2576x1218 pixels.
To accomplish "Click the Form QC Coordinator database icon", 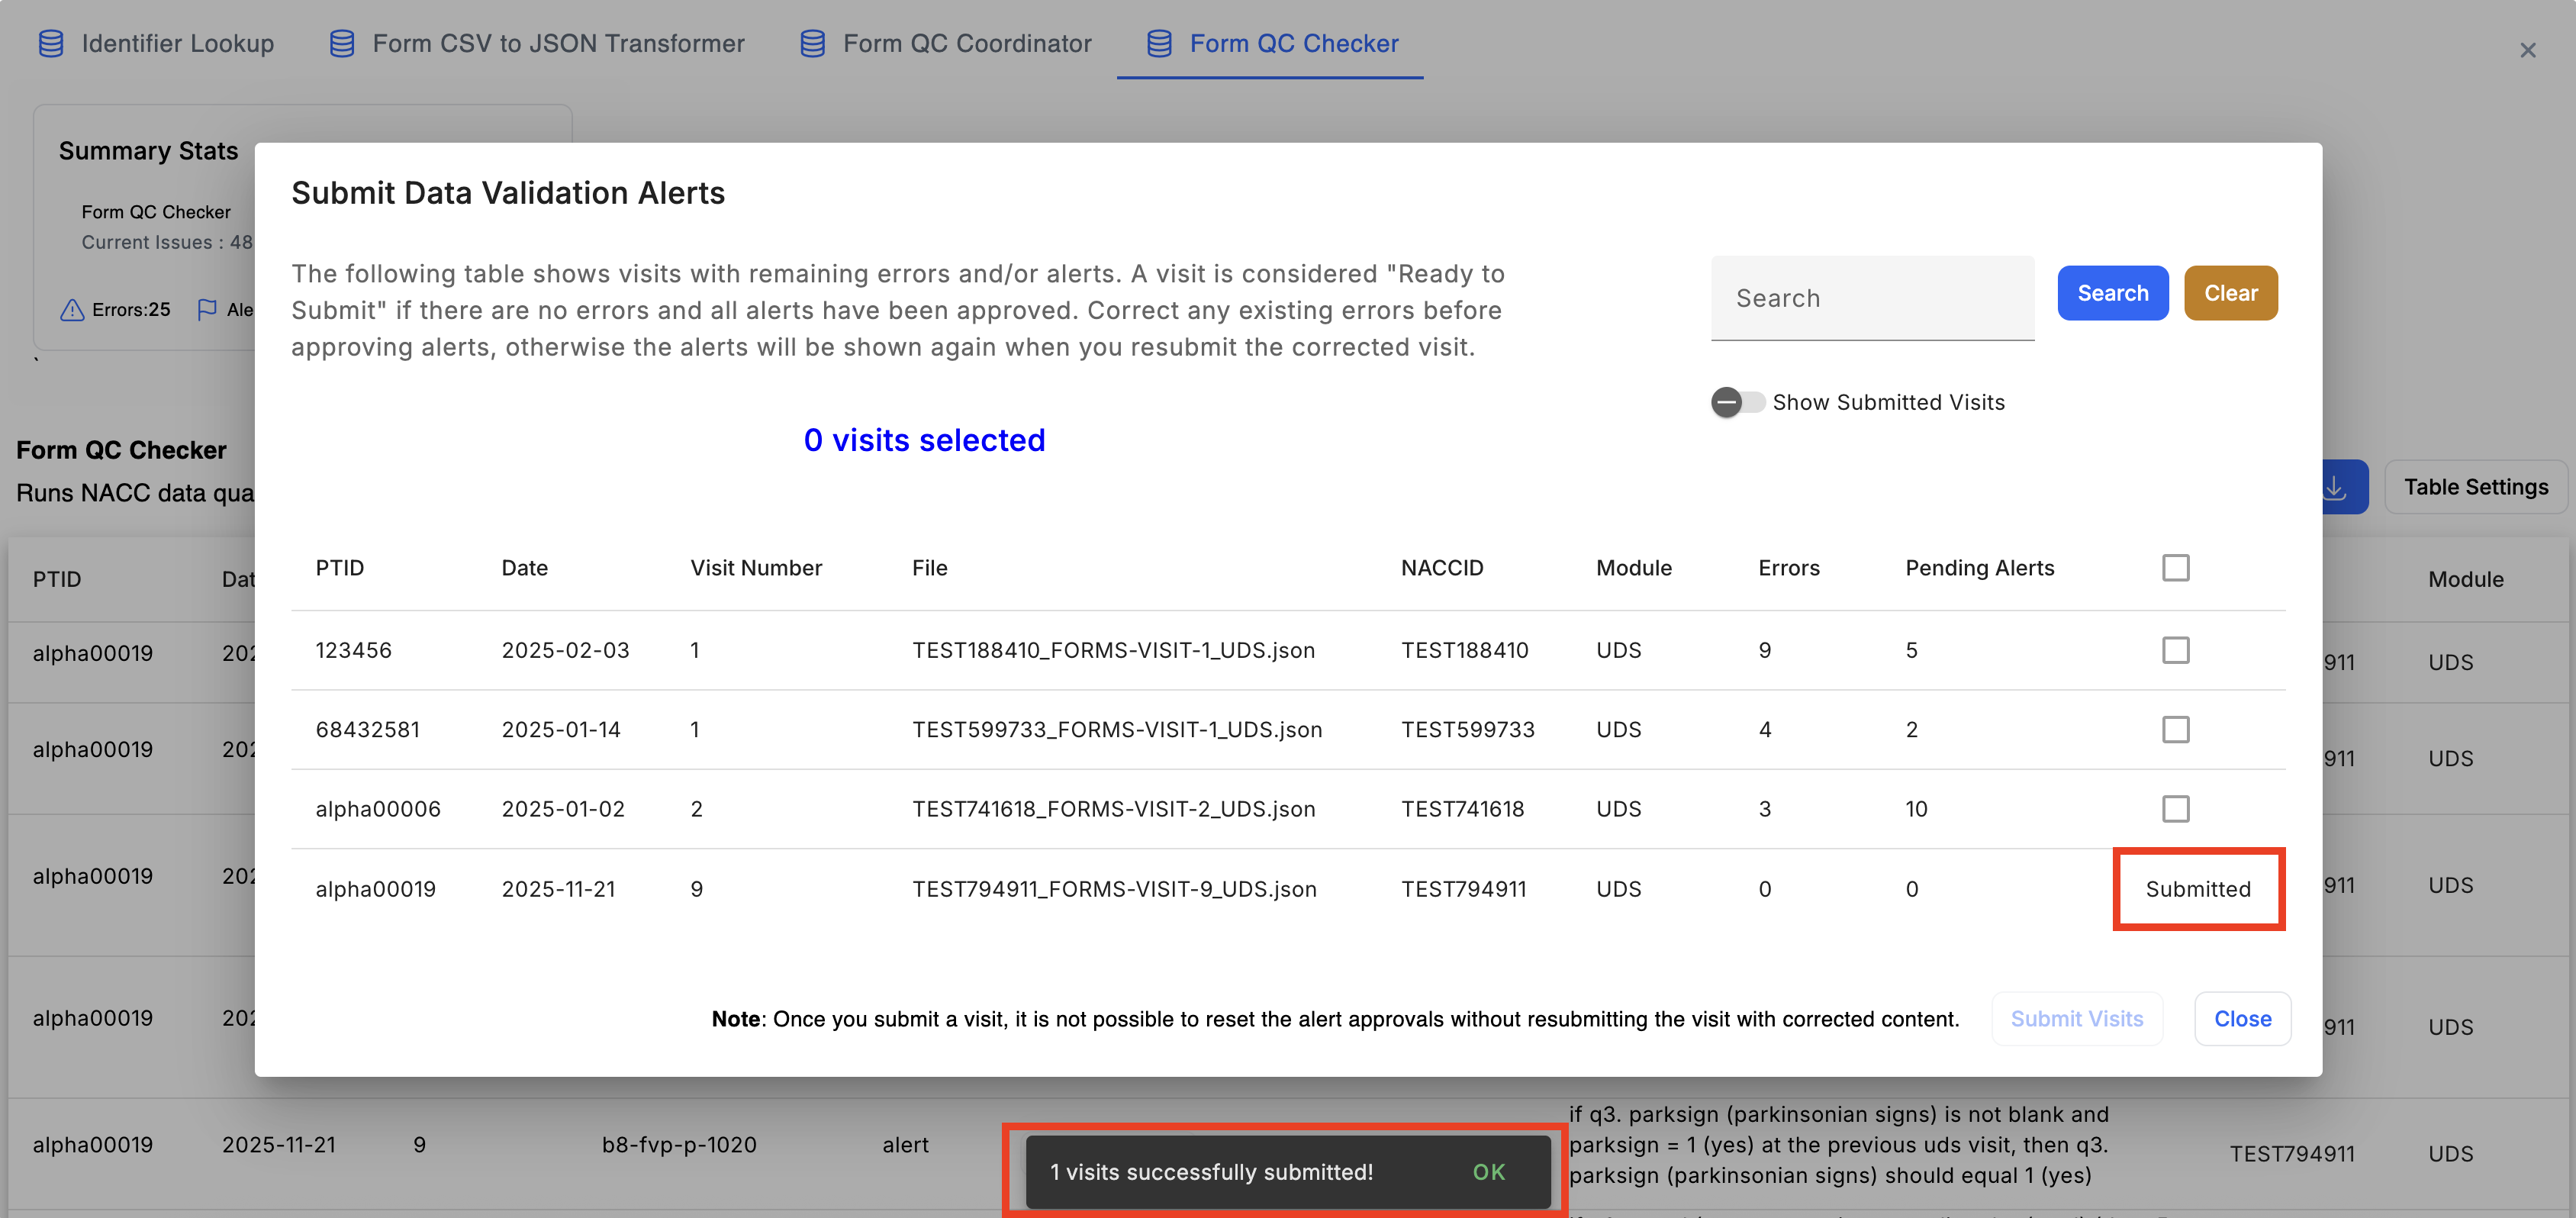I will 813,44.
